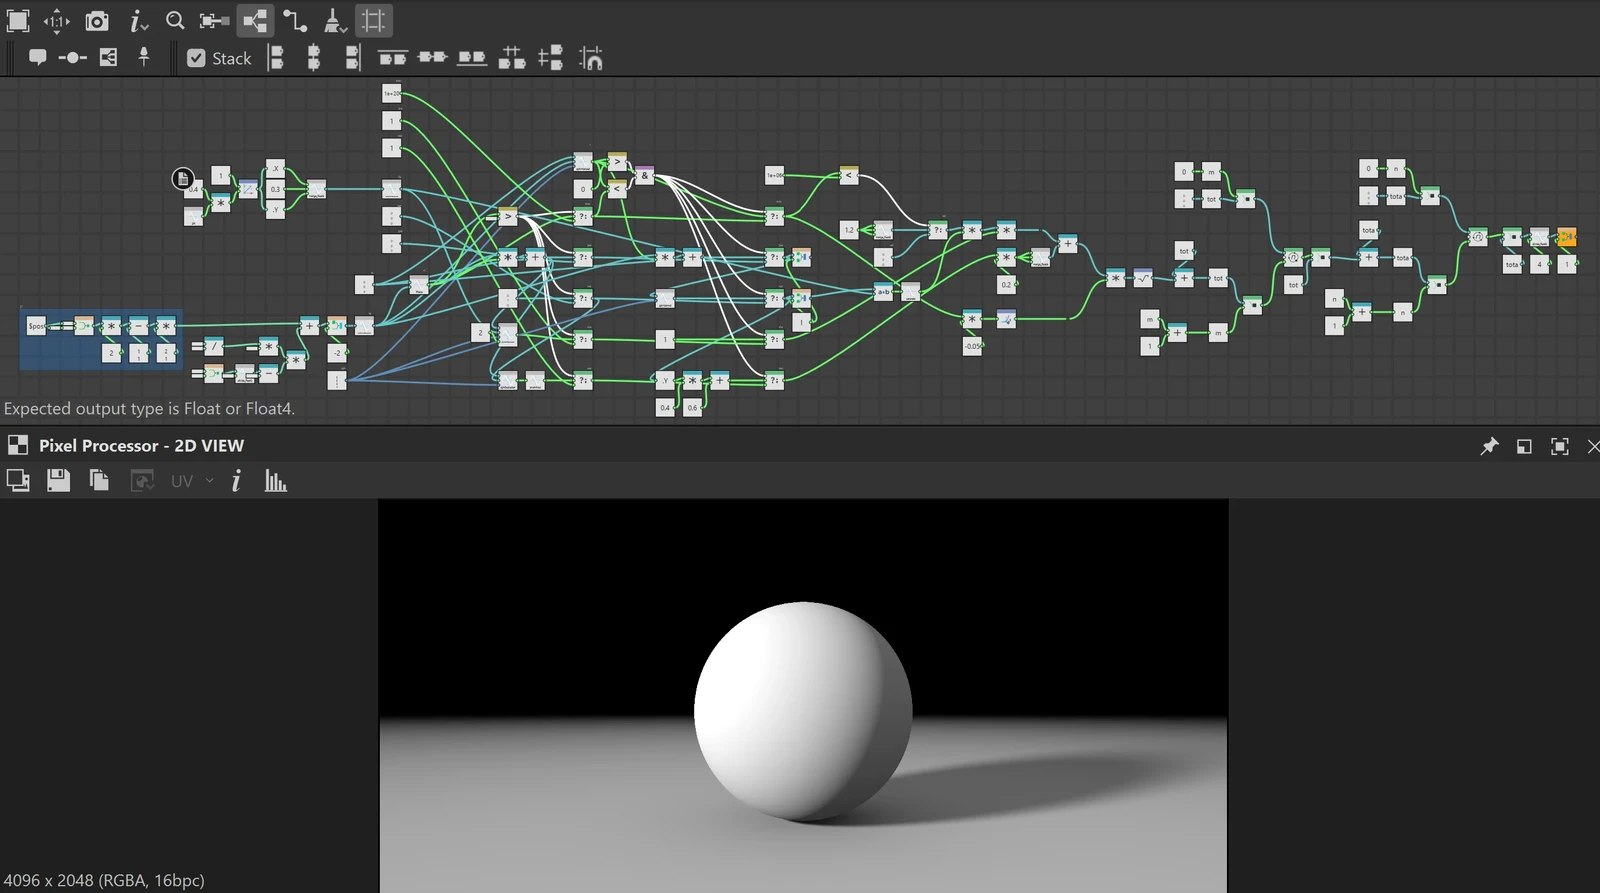
Task: Select the $pos node in the blue frame
Action: pos(37,325)
